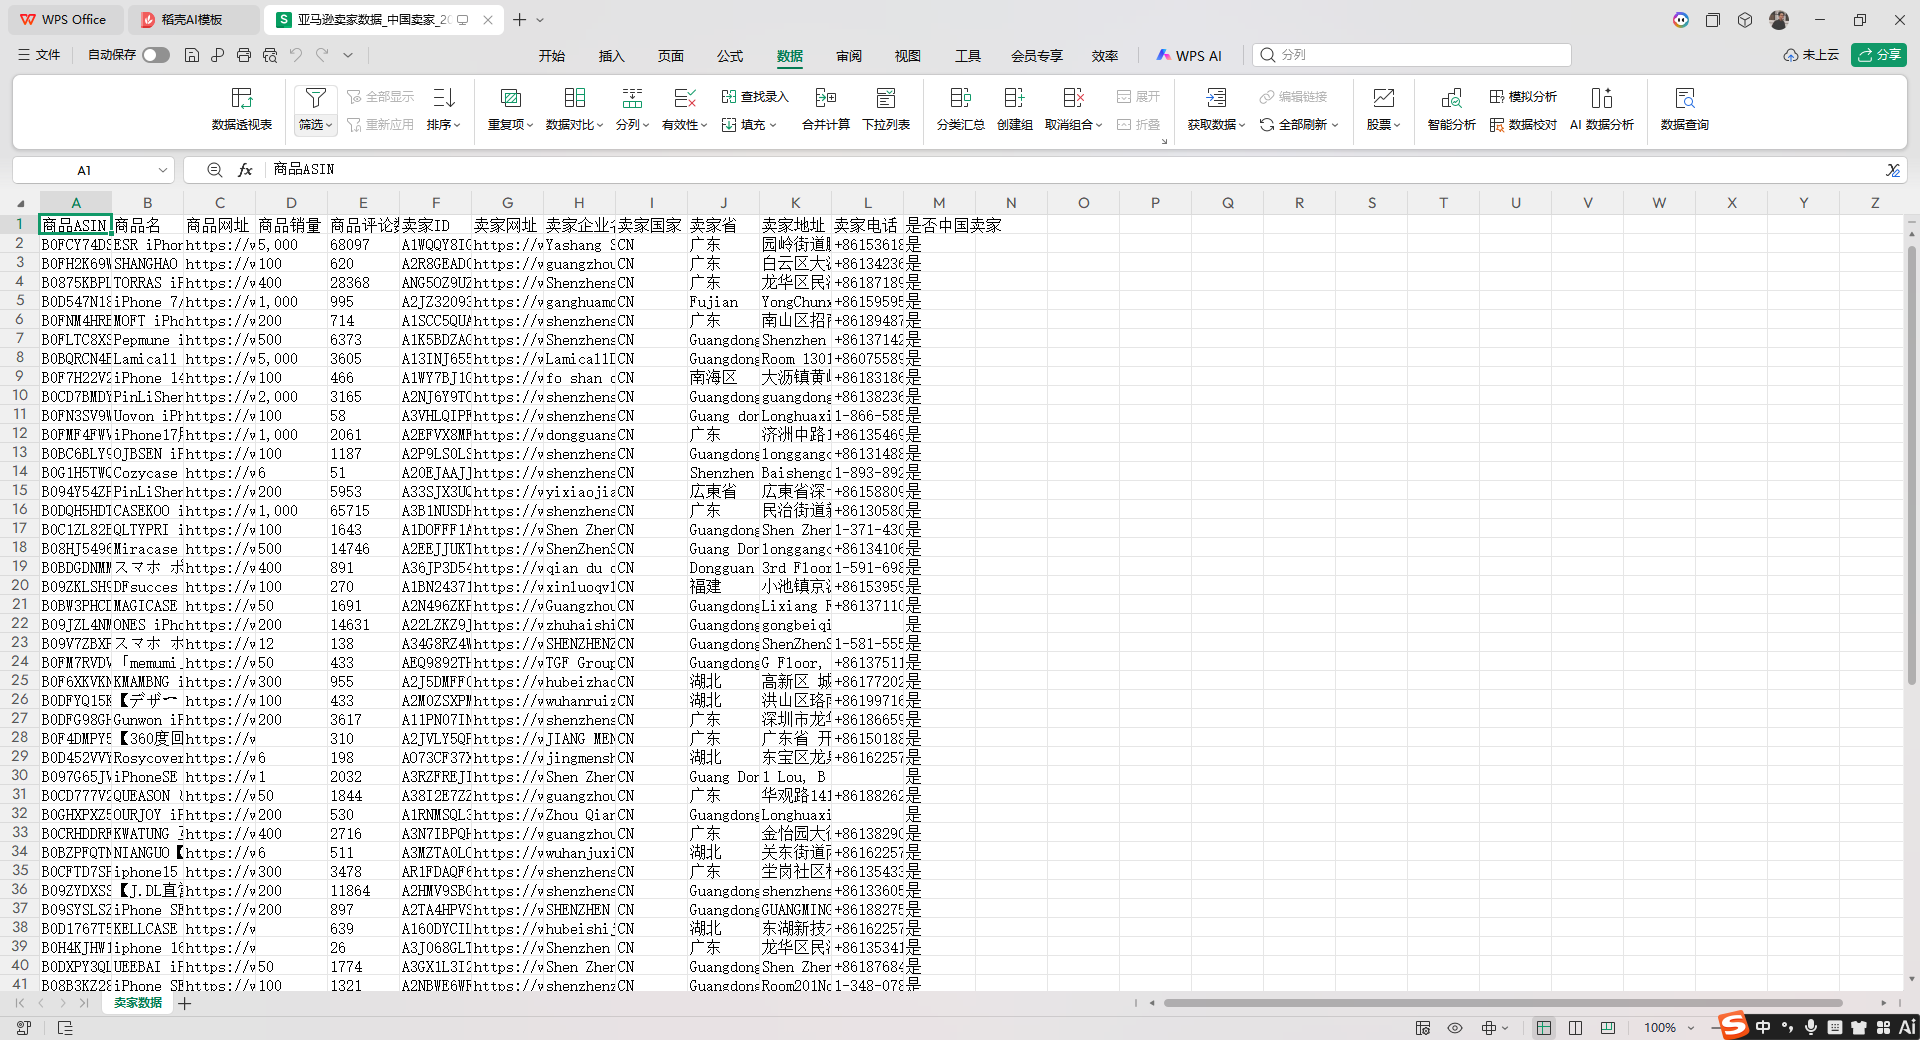Open the 数据校对 data proofreading tool
Viewport: 1920px width, 1040px height.
click(x=1523, y=125)
